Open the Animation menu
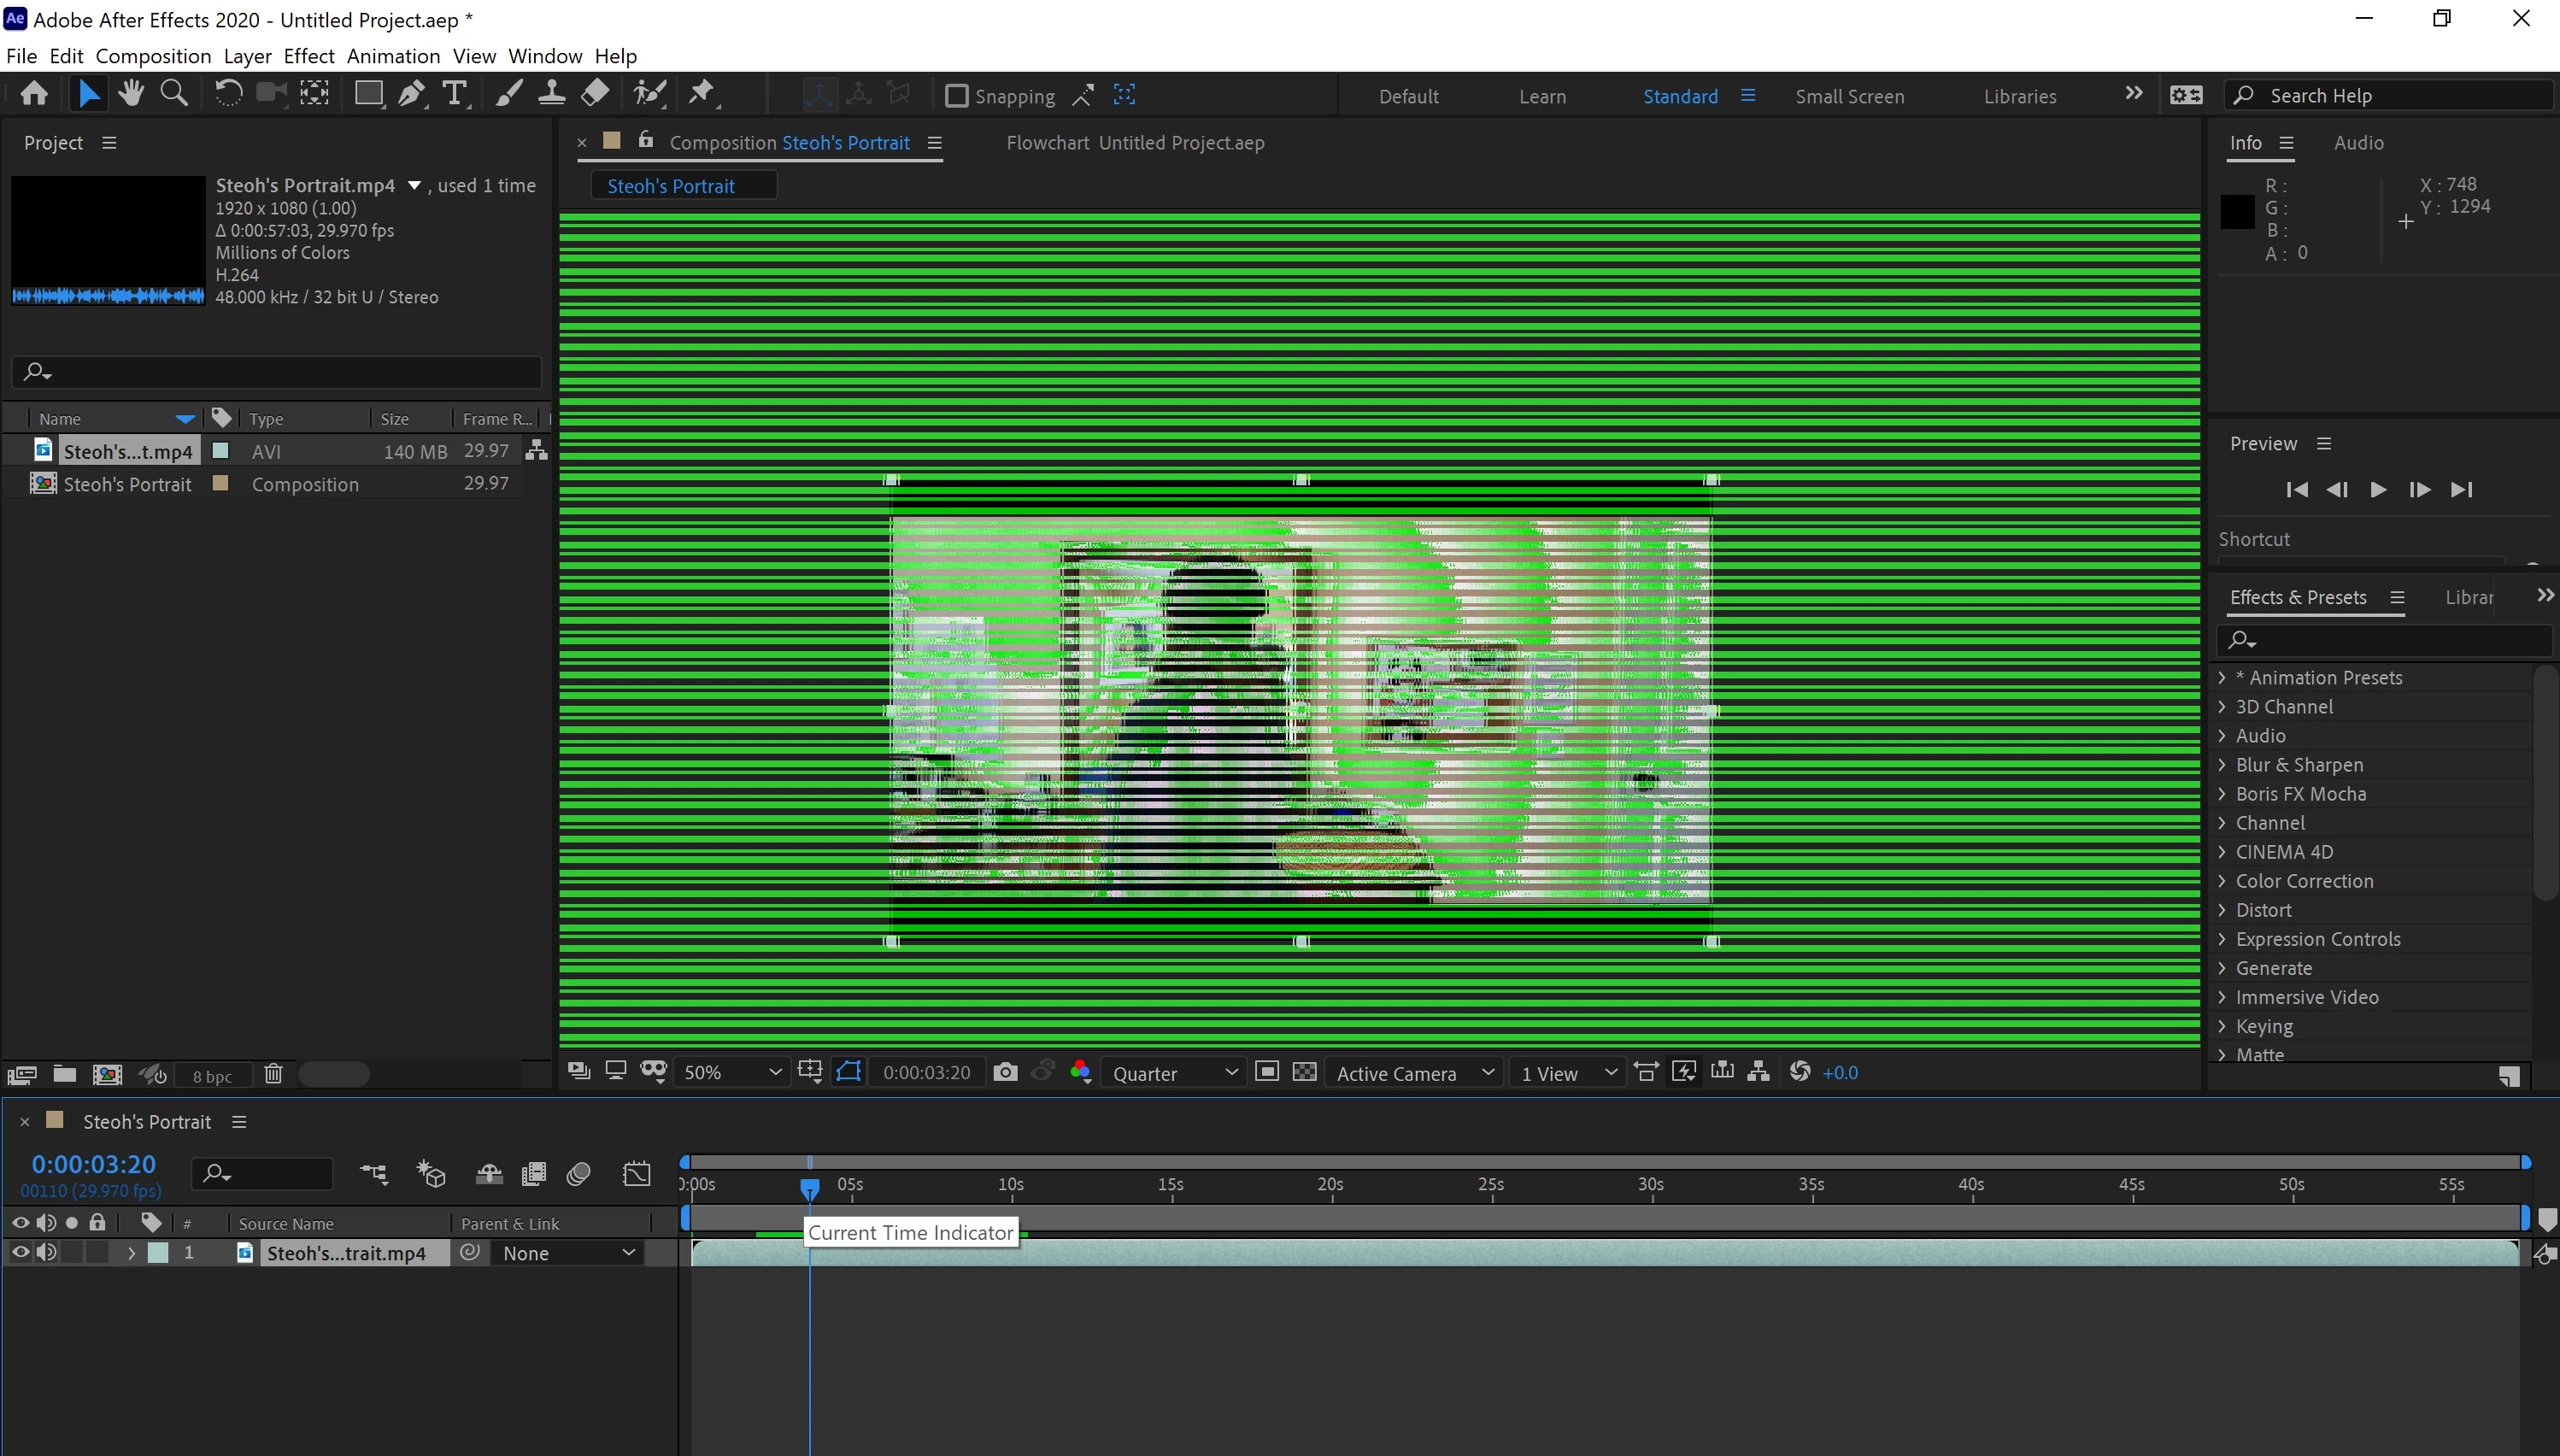Screen dimensions: 2560x1456 pyautogui.click(x=393, y=56)
